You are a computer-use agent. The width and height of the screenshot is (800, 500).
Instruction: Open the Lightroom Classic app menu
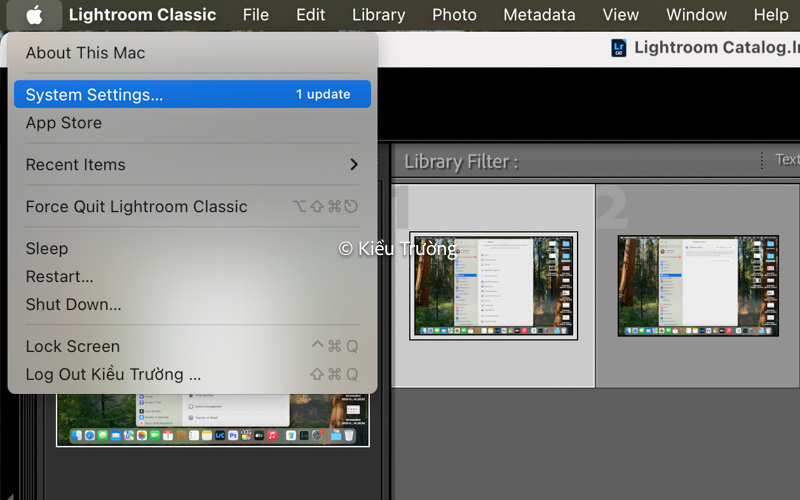[x=142, y=15]
